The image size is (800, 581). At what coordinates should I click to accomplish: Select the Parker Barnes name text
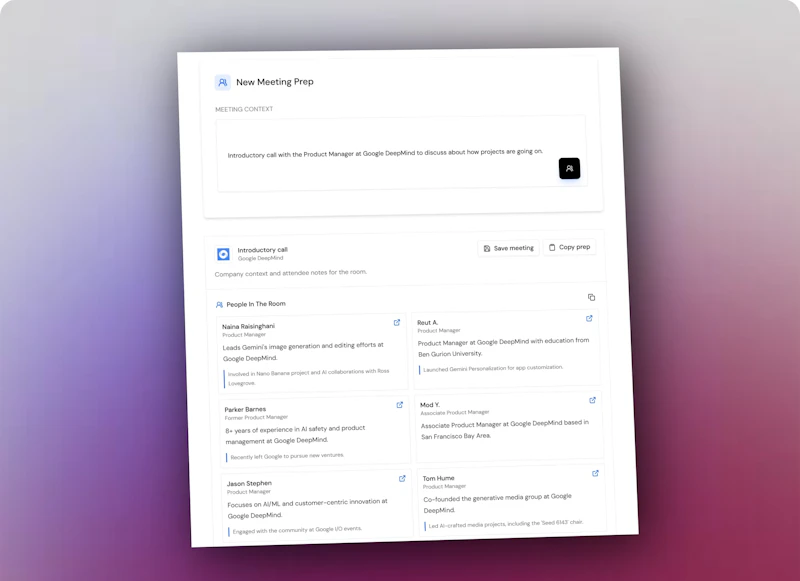pos(245,409)
